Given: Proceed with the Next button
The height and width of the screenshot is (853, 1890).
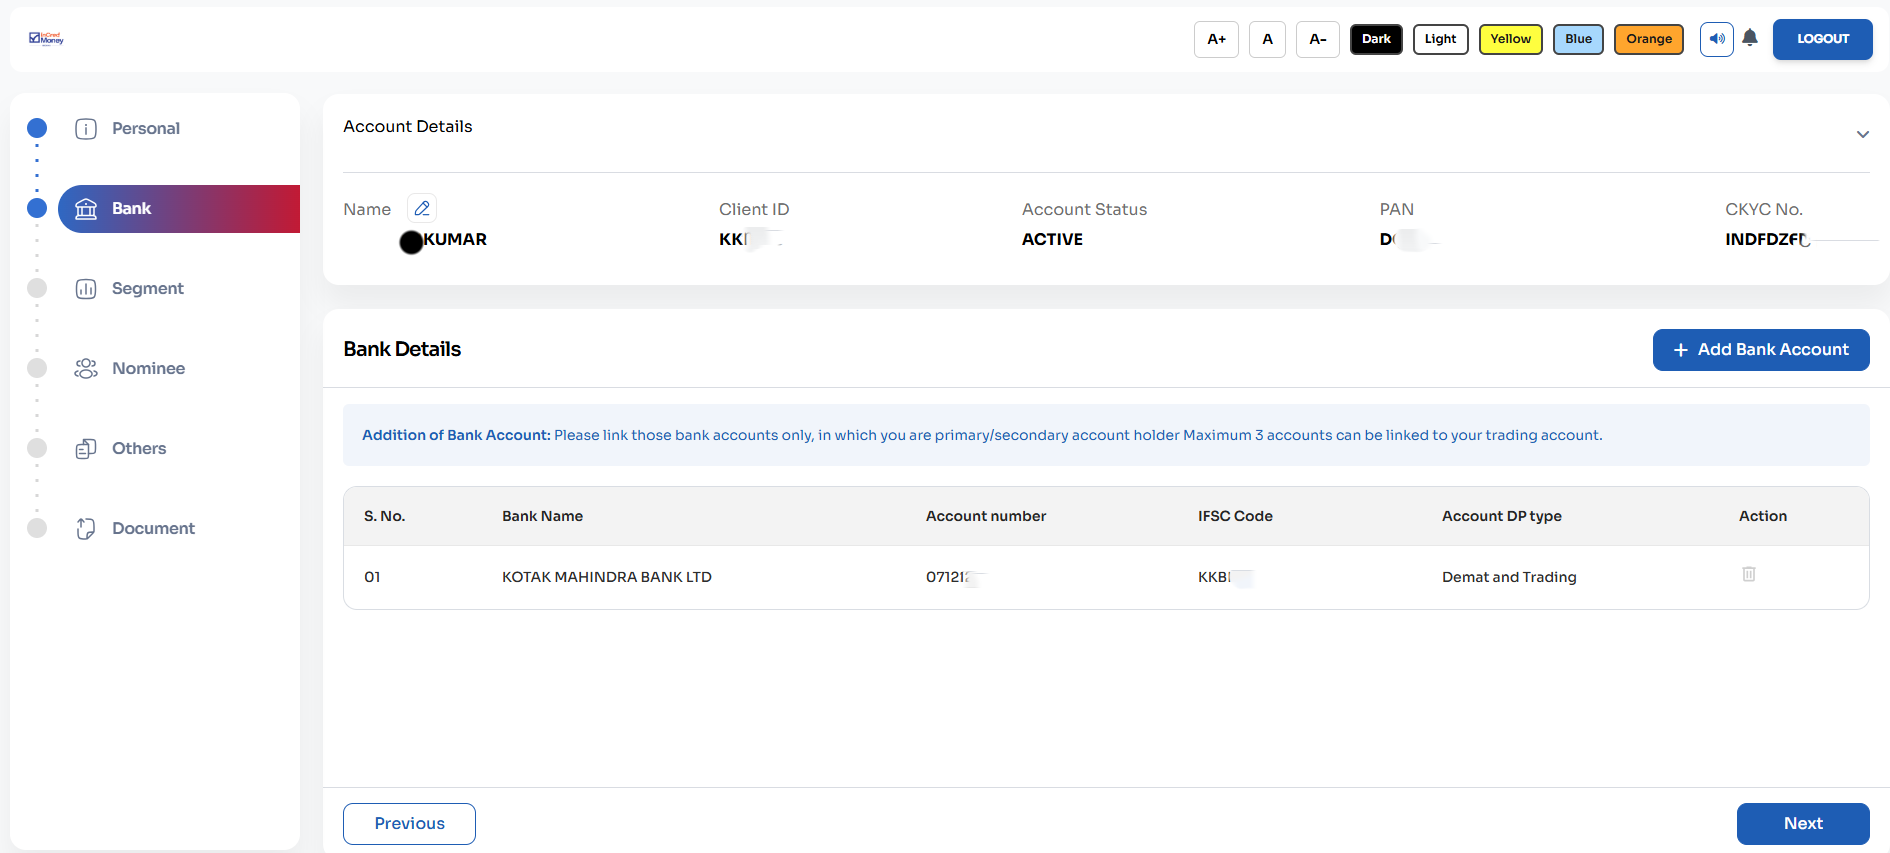Looking at the screenshot, I should [1803, 824].
